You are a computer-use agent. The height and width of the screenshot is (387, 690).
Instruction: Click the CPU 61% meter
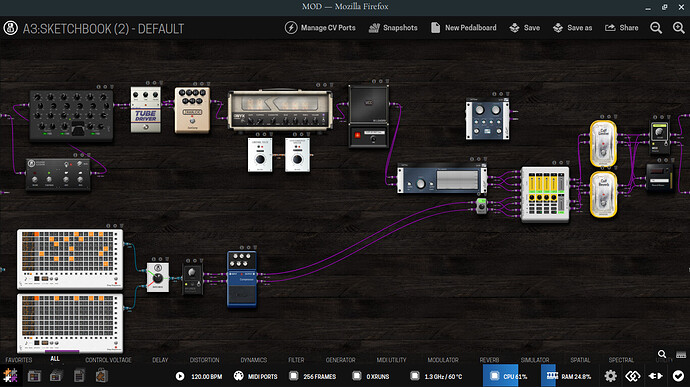point(505,376)
